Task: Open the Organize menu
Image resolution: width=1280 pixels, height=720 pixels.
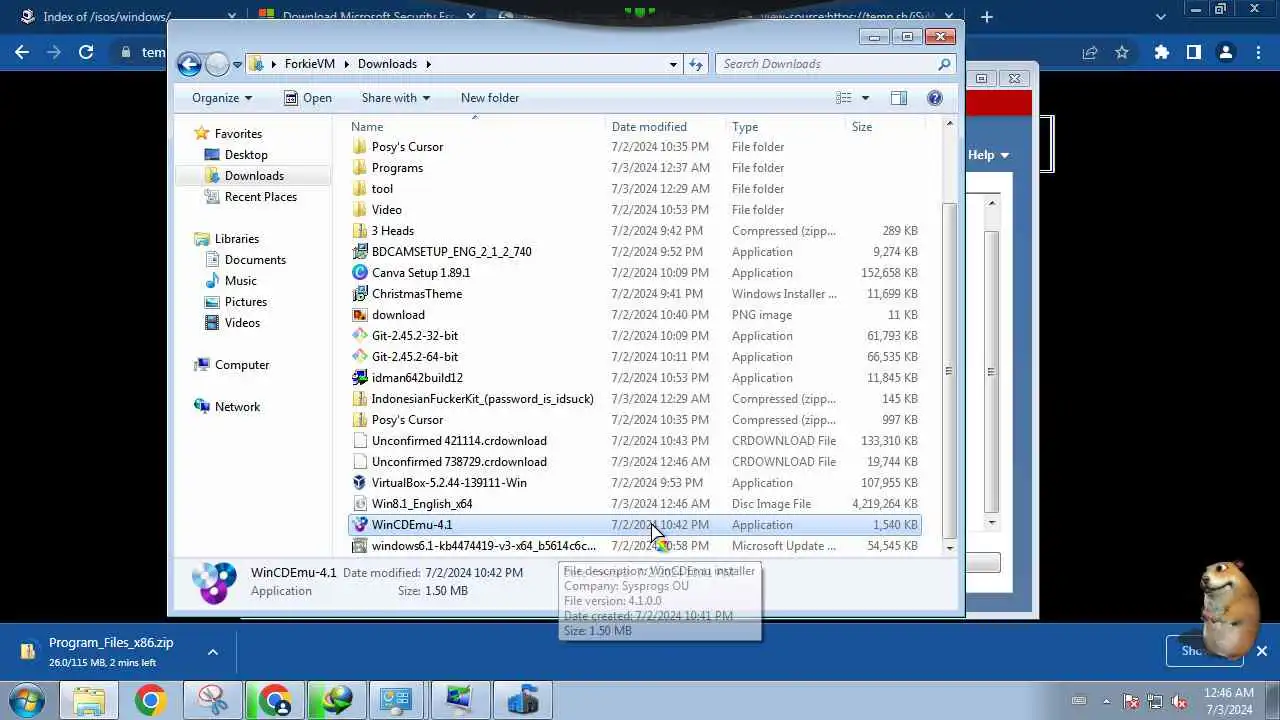Action: tap(222, 98)
